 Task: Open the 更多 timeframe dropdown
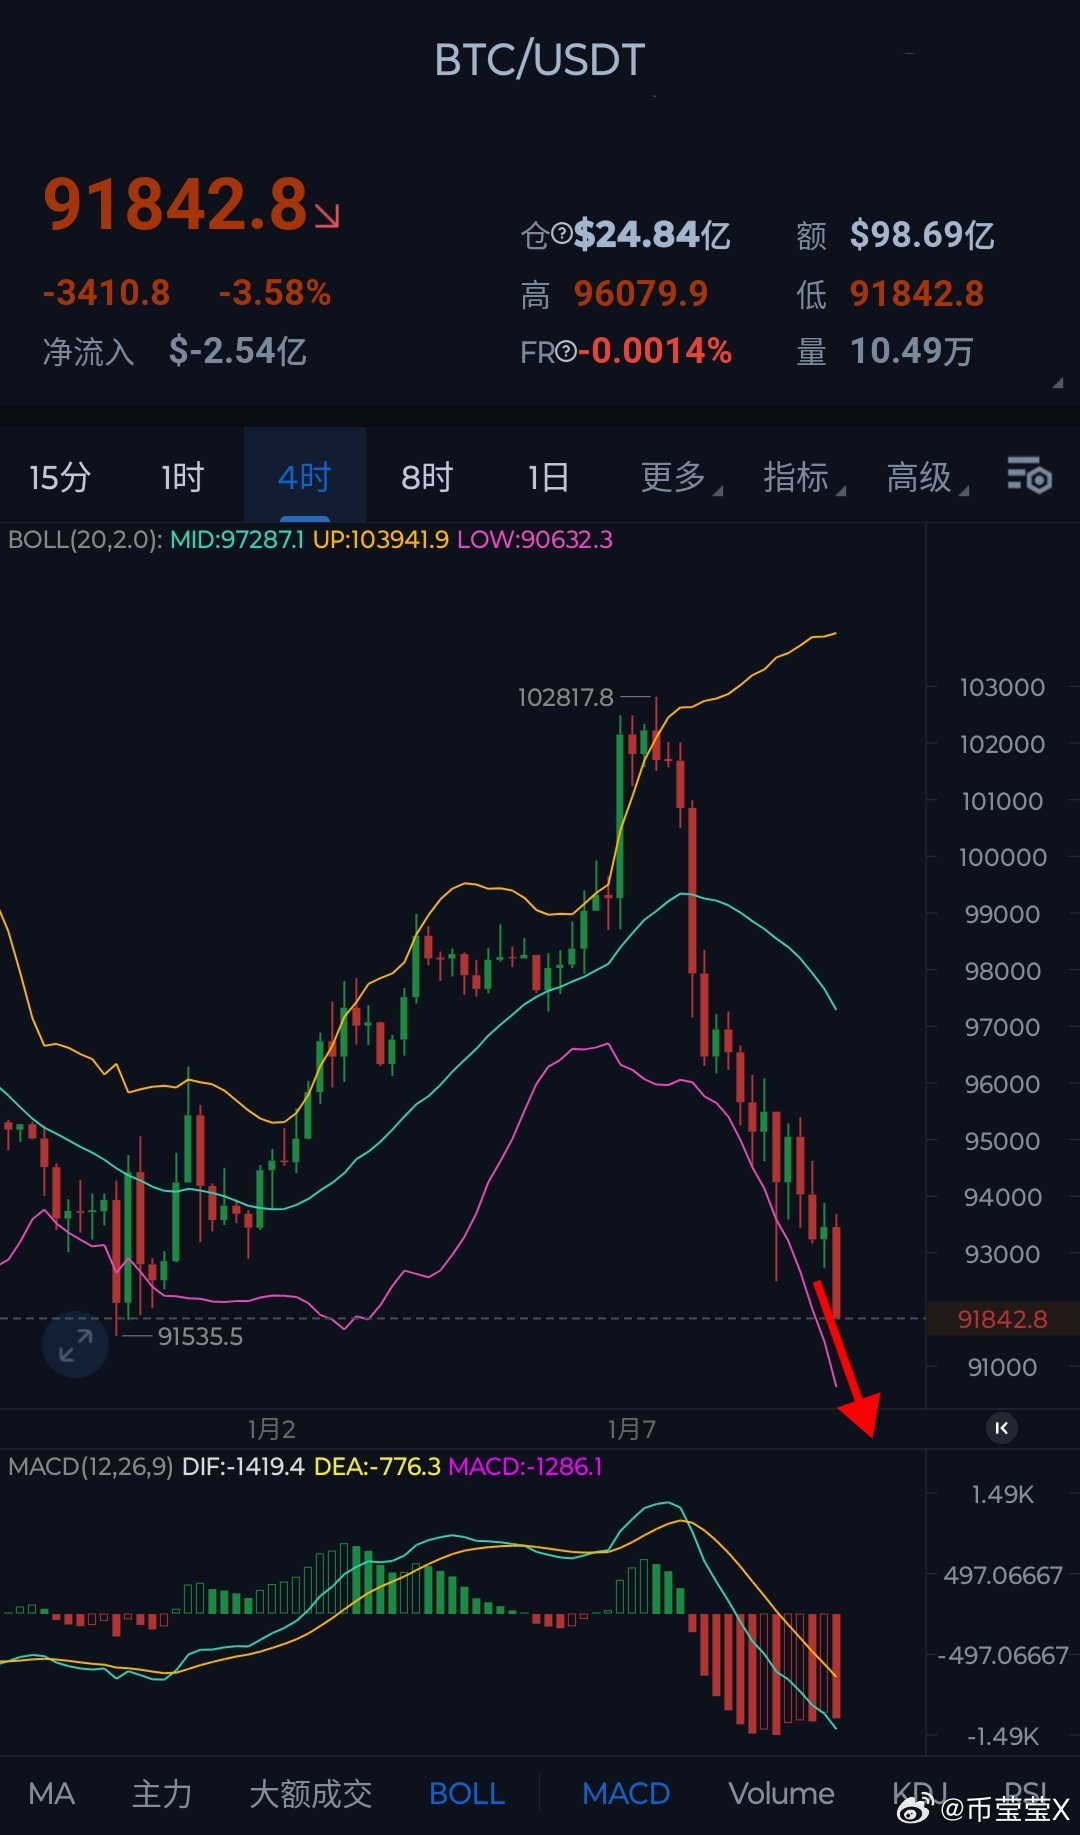pyautogui.click(x=680, y=477)
